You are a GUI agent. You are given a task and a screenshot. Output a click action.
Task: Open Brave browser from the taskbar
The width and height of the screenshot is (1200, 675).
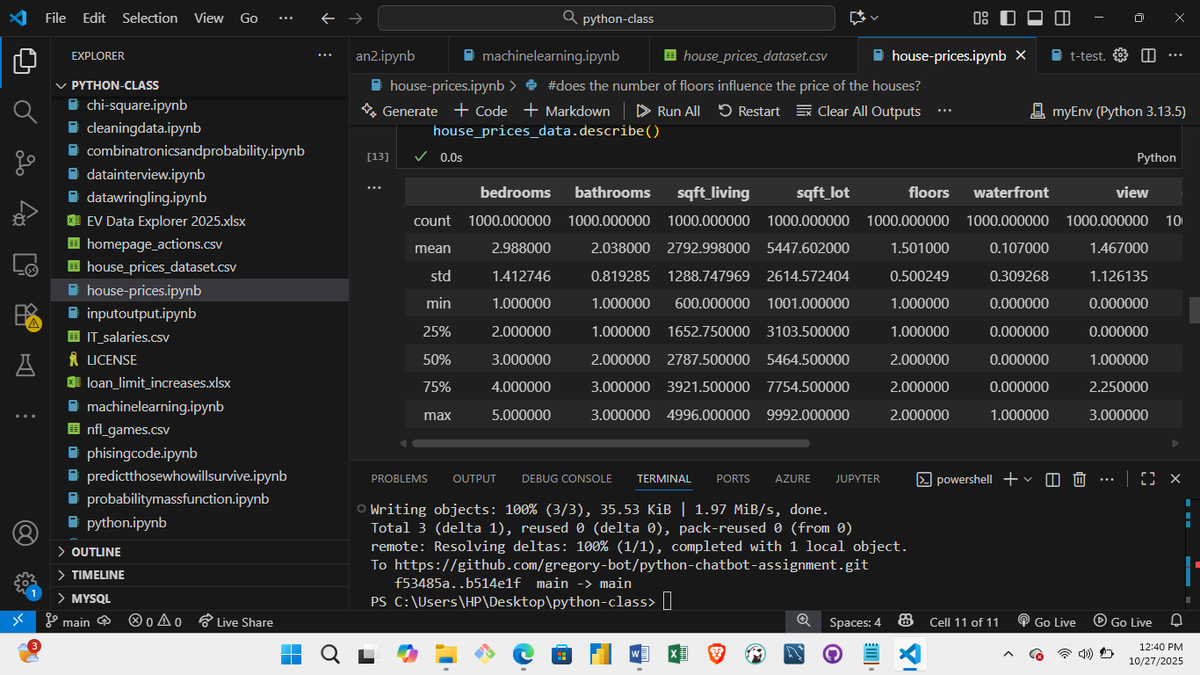pyautogui.click(x=717, y=653)
